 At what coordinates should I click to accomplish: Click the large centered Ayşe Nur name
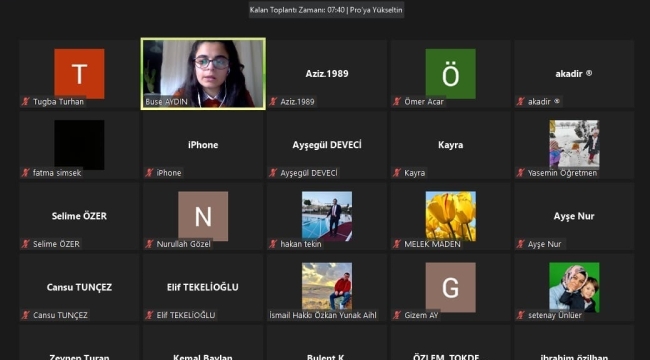tap(574, 216)
